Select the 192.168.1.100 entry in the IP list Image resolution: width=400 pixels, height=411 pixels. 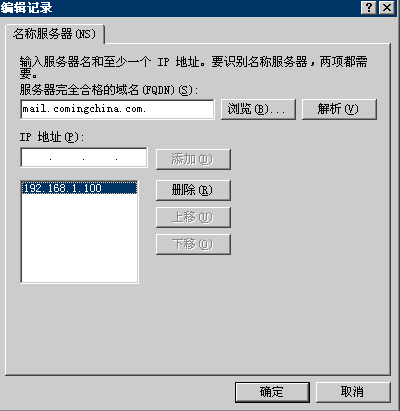[x=79, y=188]
